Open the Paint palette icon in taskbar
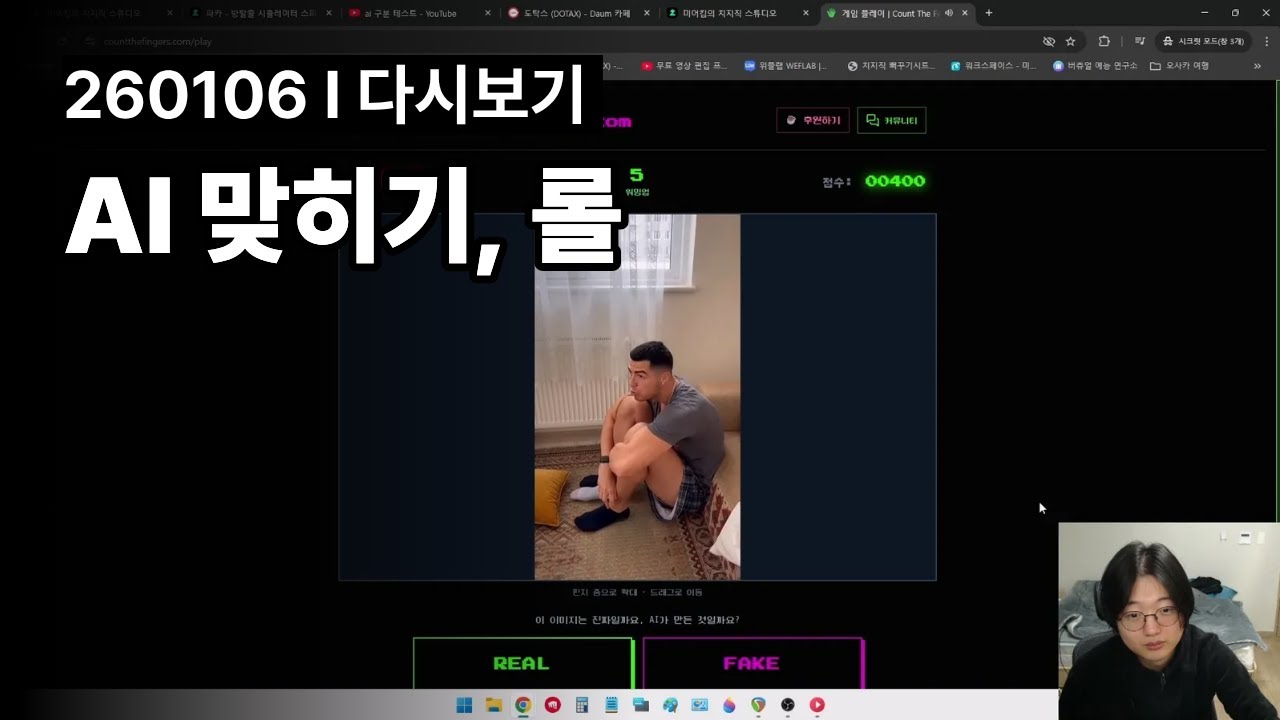The image size is (1280, 720). click(x=670, y=705)
